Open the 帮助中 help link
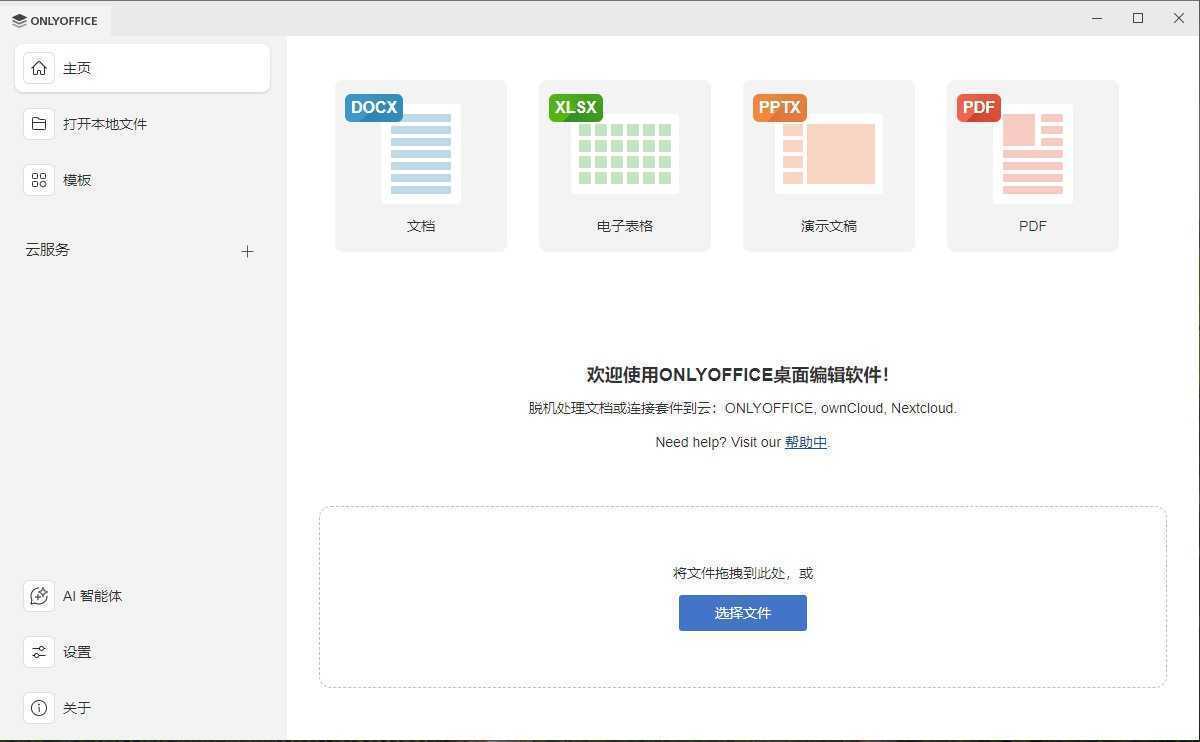This screenshot has height=742, width=1200. [806, 442]
